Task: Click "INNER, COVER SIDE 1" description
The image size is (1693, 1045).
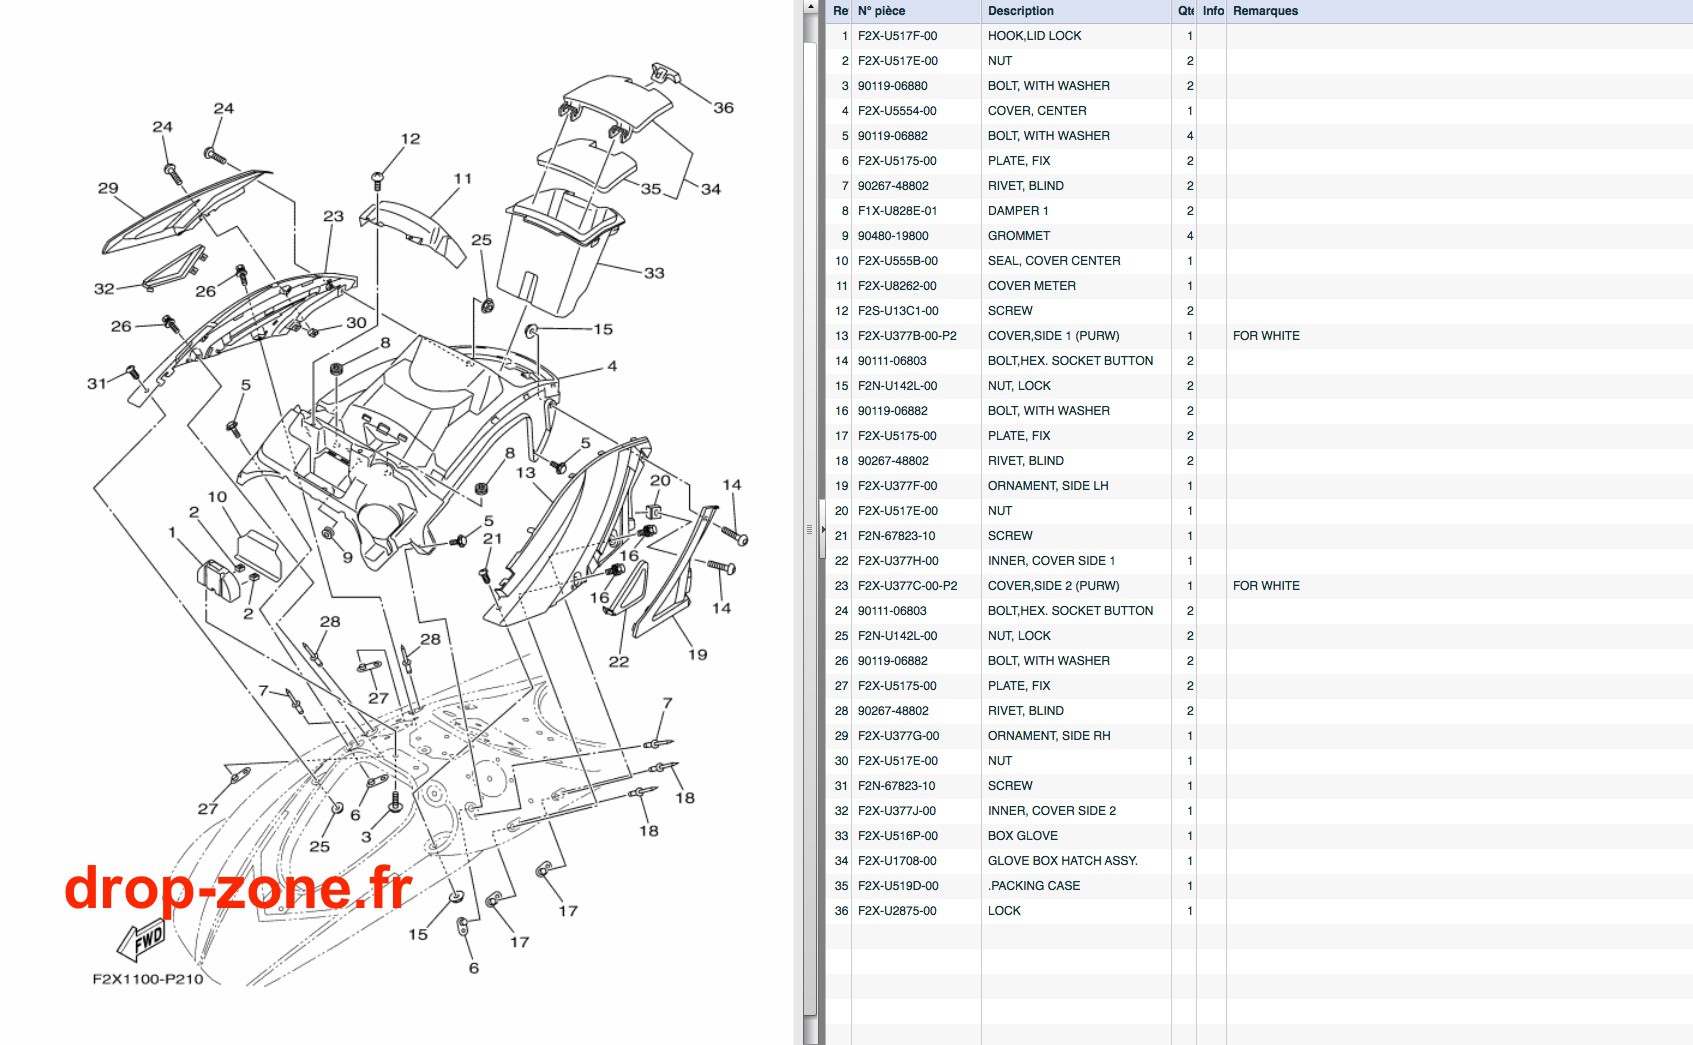Action: tap(1051, 561)
